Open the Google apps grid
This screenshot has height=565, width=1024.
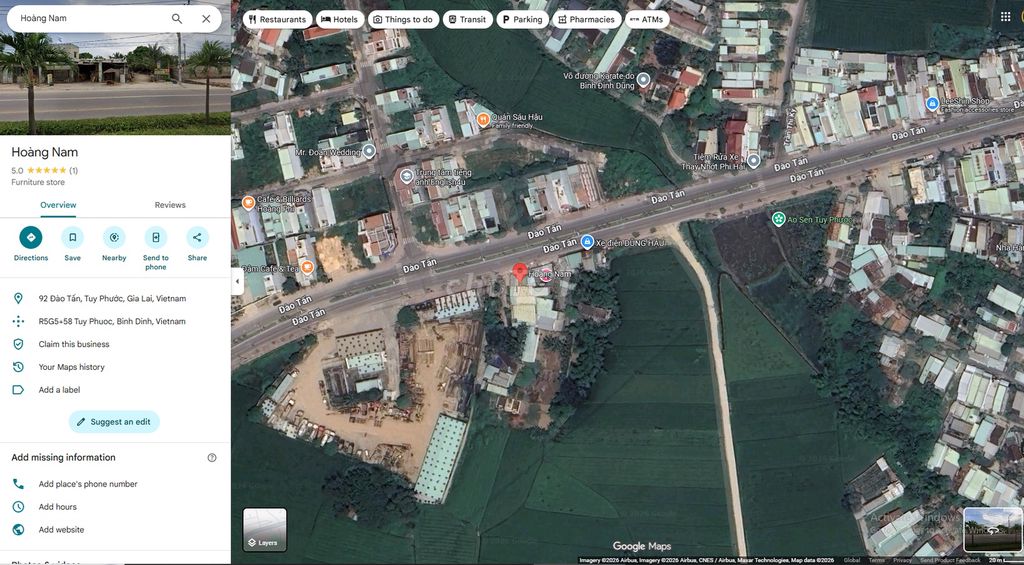pos(1005,17)
